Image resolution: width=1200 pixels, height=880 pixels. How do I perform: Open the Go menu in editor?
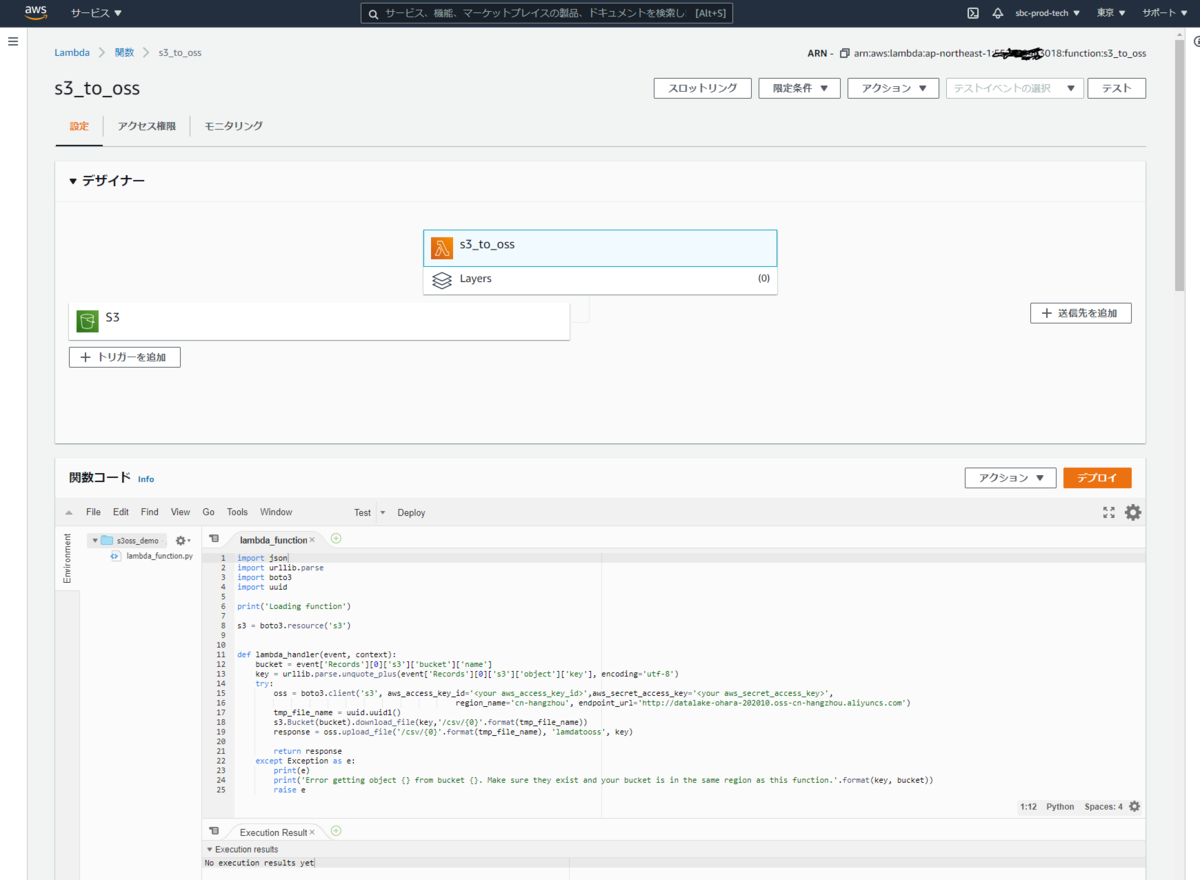tap(208, 512)
